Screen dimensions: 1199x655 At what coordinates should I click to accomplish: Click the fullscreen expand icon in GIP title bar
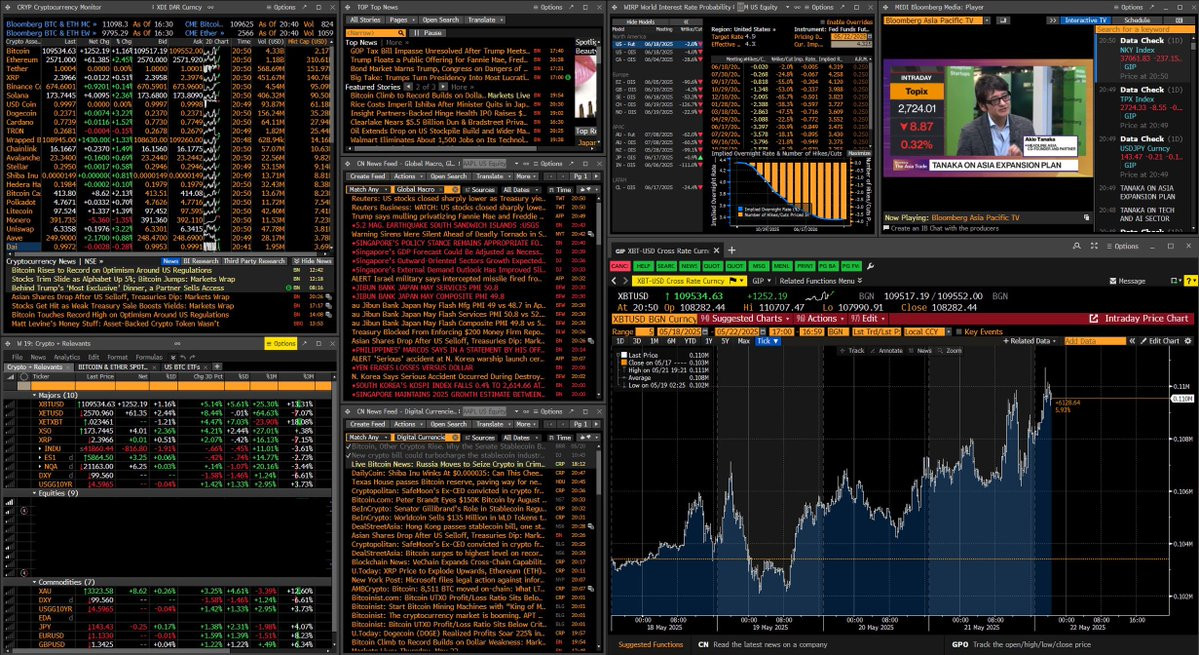(x=1094, y=246)
